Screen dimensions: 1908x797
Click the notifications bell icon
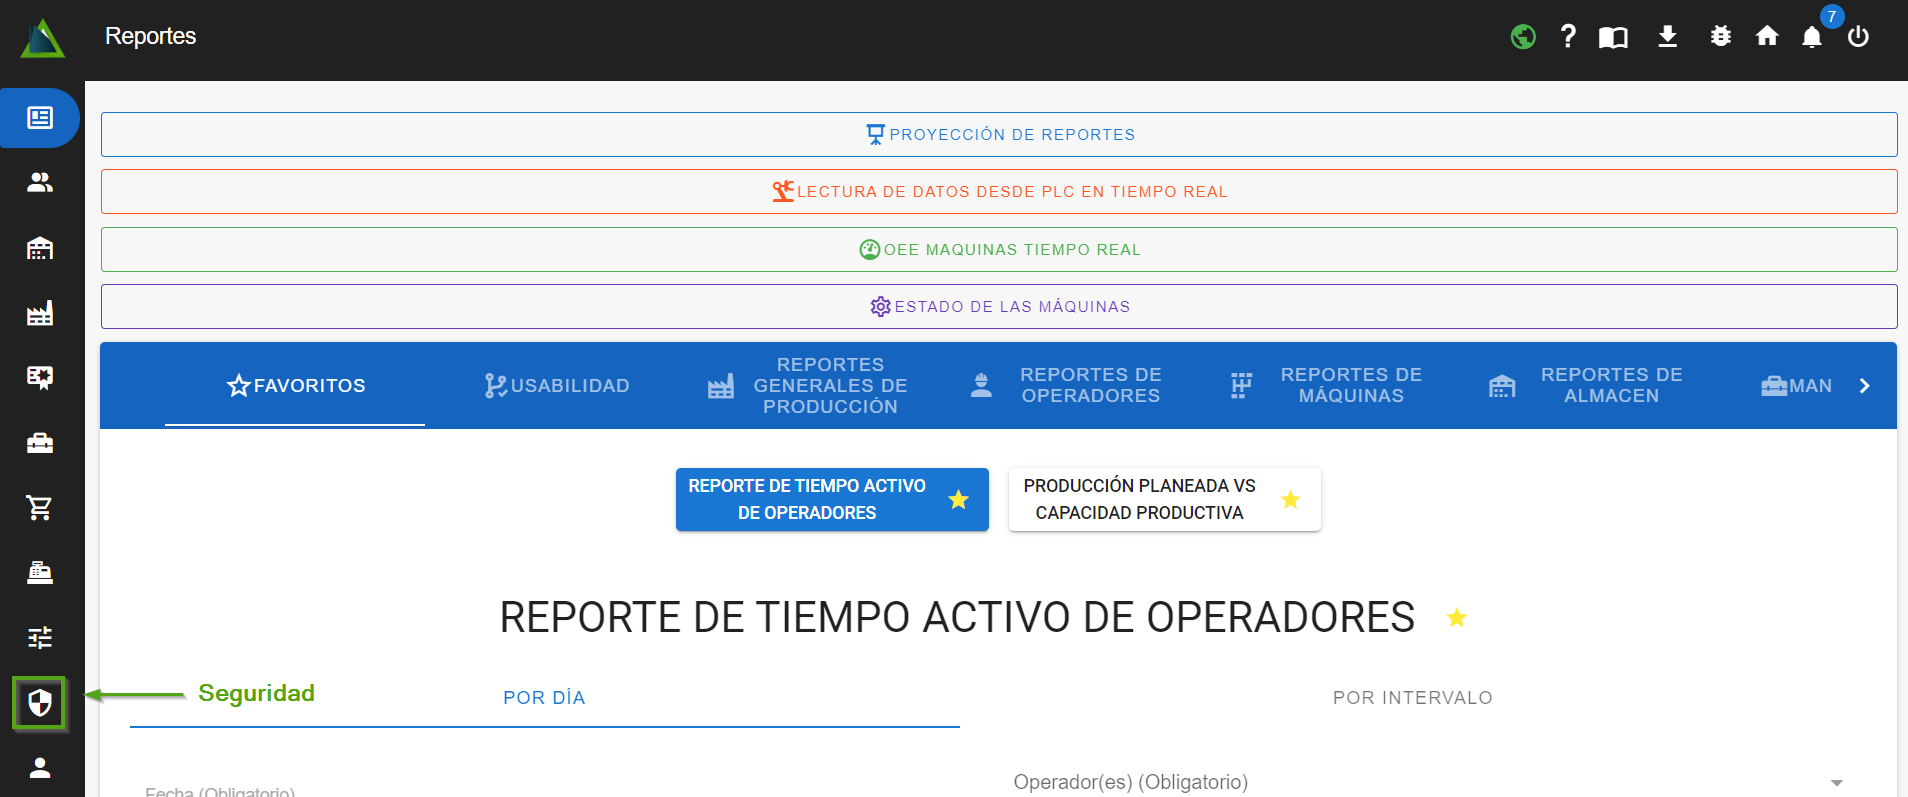point(1811,37)
